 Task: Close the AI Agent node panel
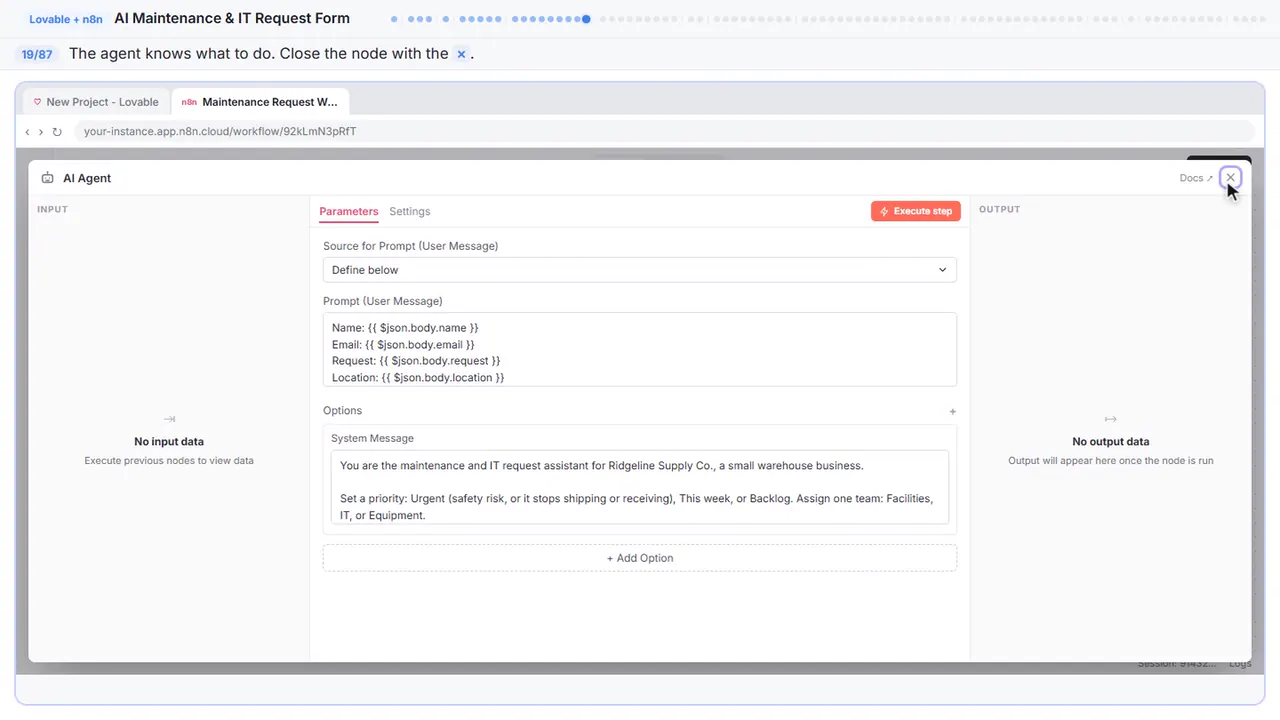pos(1230,178)
